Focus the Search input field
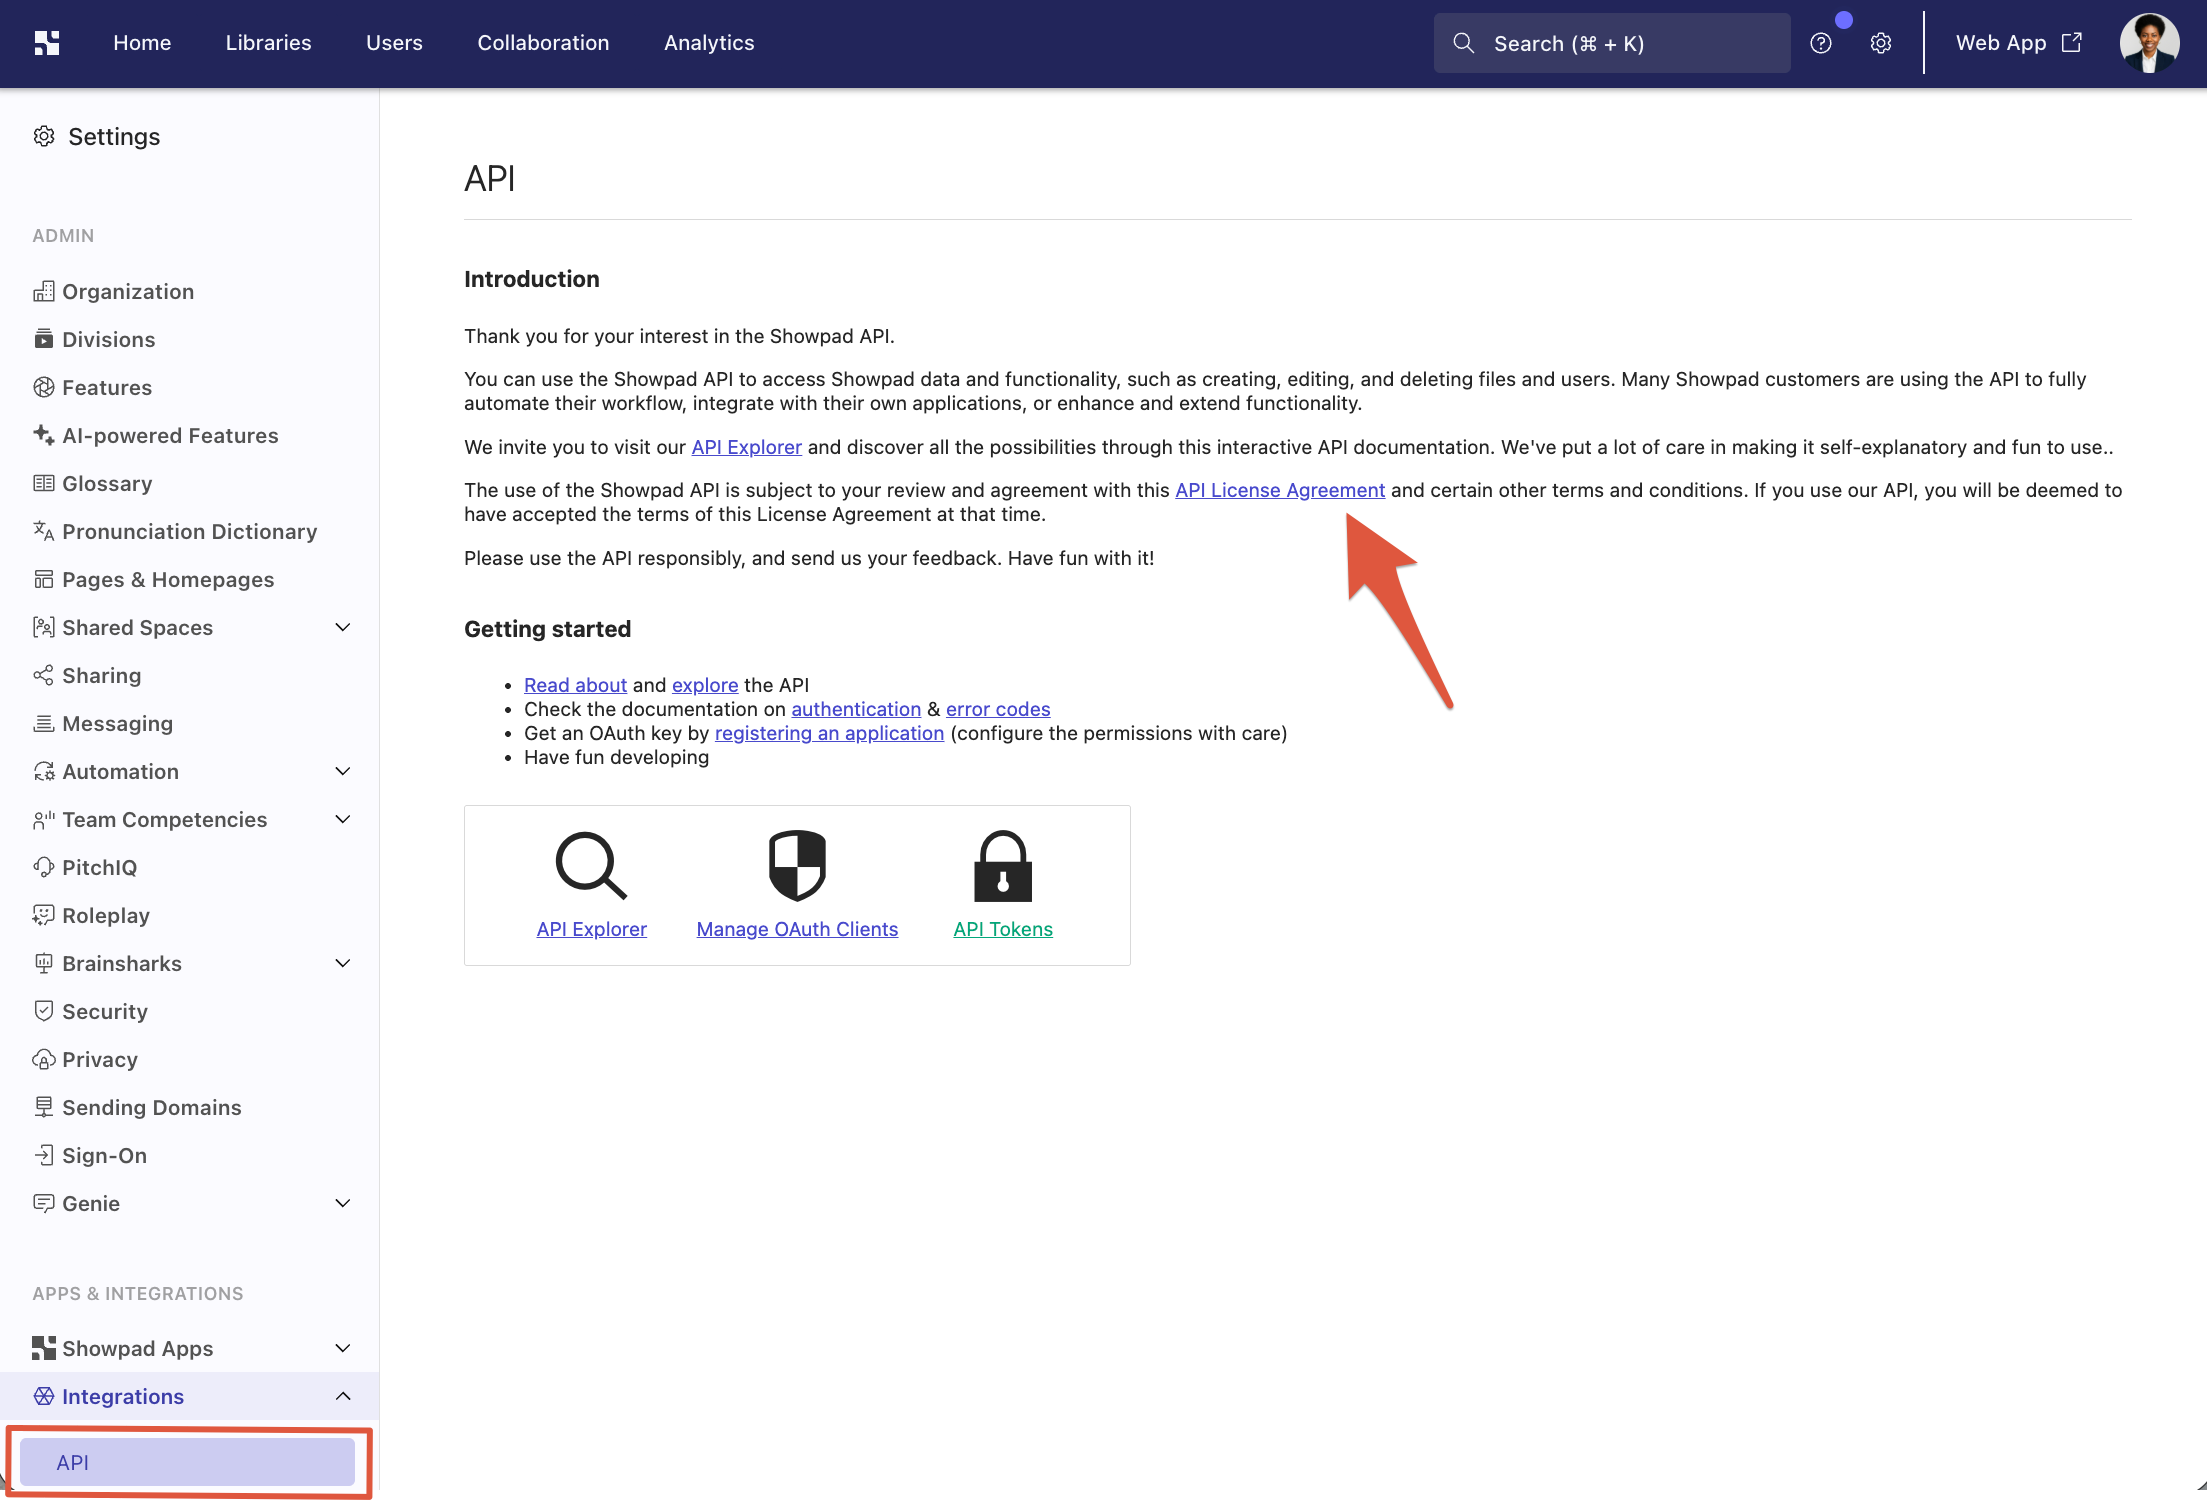The height and width of the screenshot is (1505, 2207). [x=1612, y=43]
